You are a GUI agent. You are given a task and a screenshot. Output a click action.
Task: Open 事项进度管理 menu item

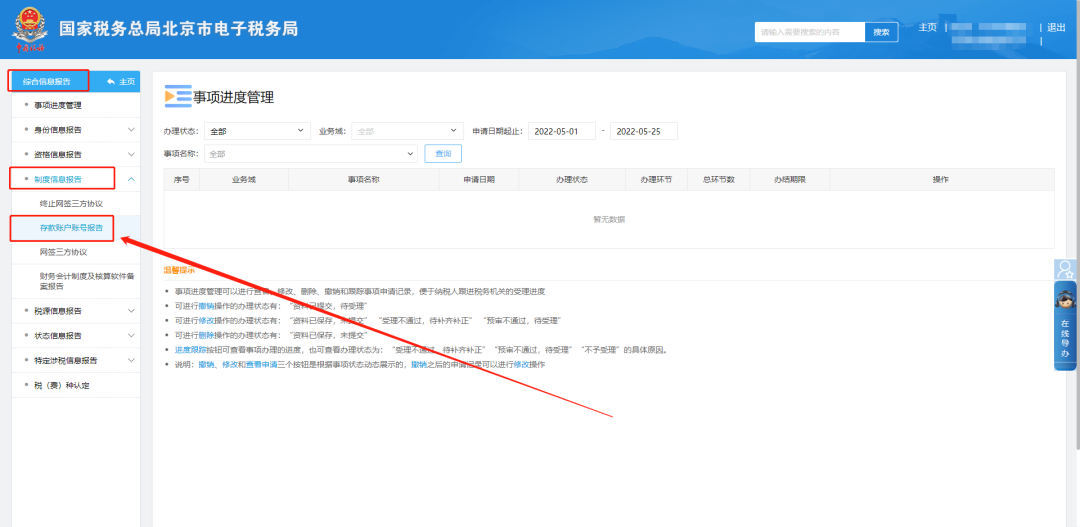pyautogui.click(x=58, y=105)
